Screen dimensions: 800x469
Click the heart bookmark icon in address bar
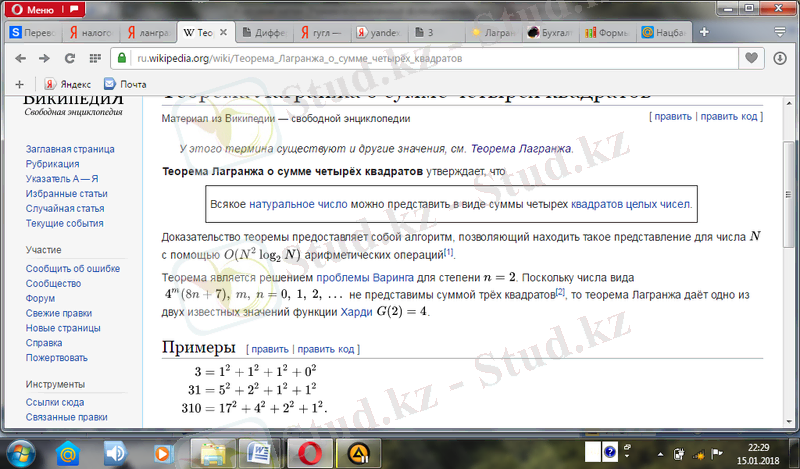pos(751,58)
